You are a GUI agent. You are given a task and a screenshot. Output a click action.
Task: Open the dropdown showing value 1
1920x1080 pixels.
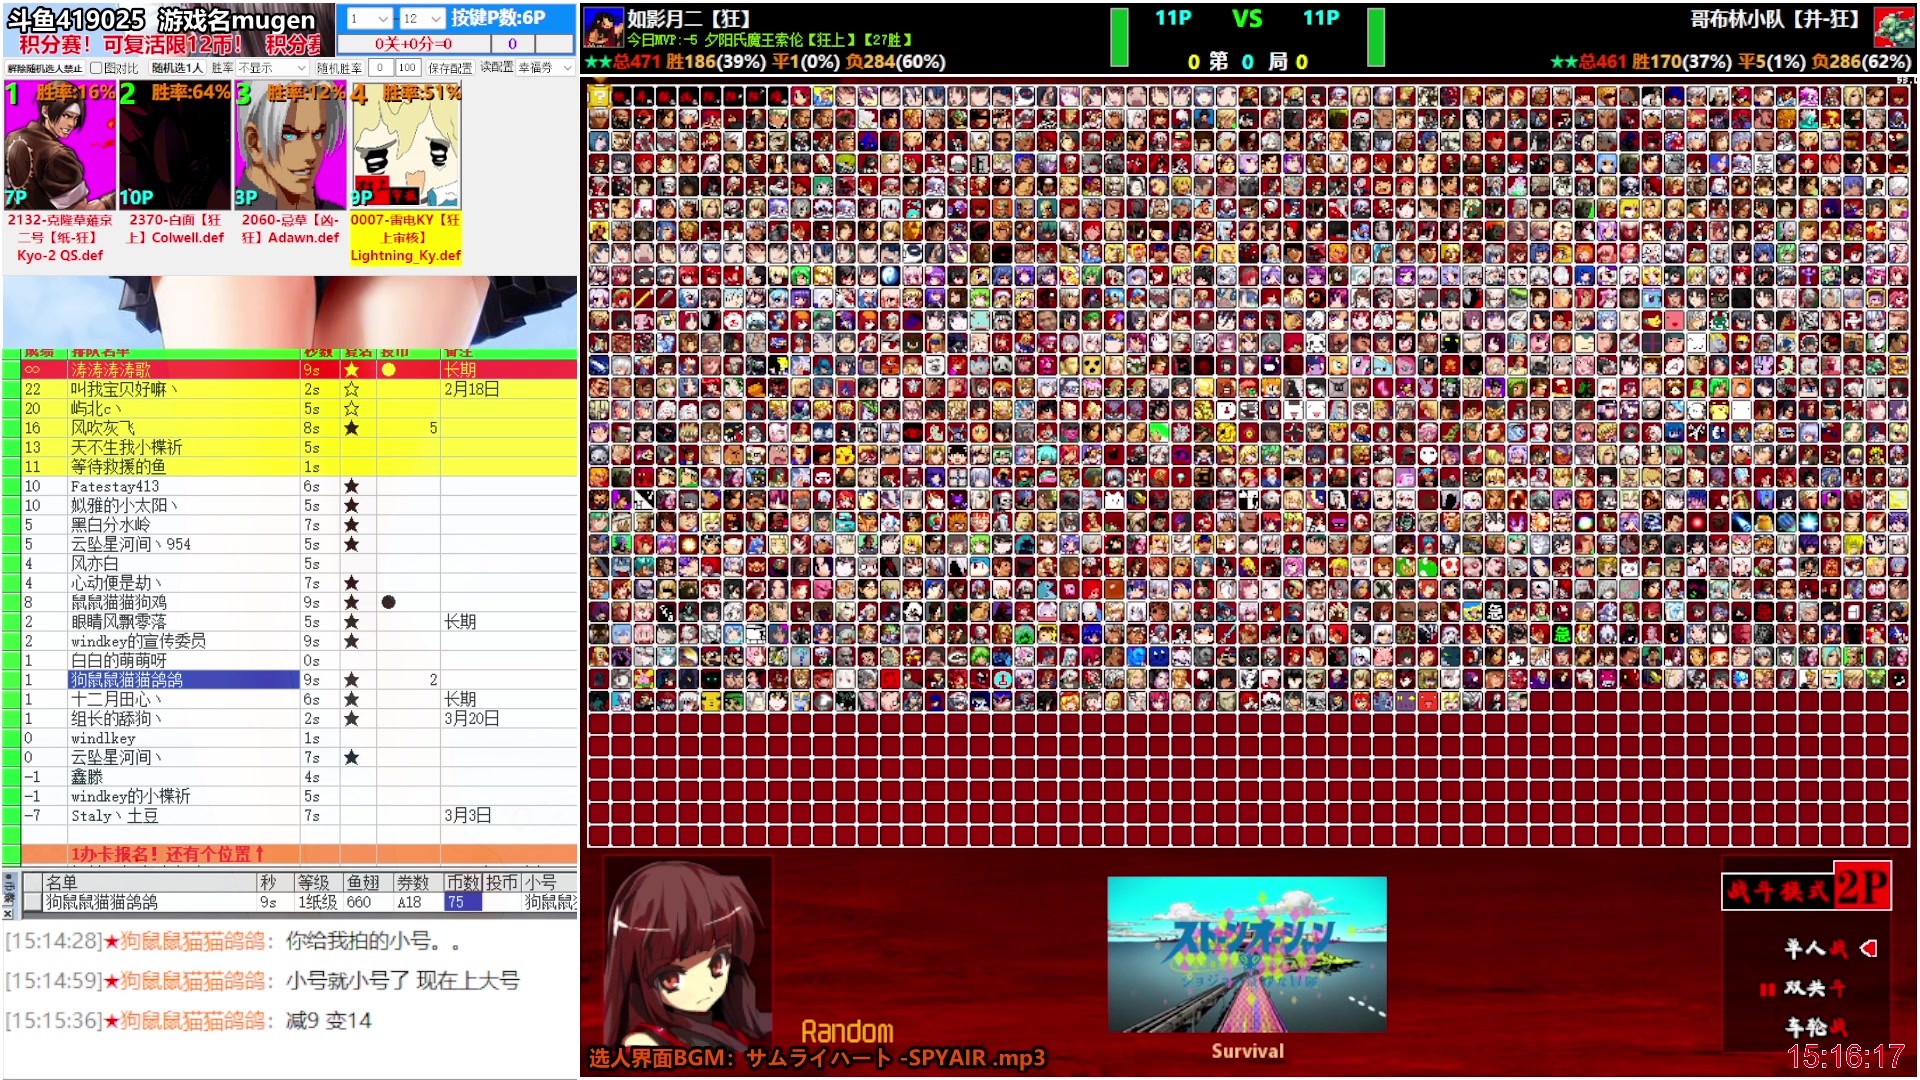(x=369, y=18)
